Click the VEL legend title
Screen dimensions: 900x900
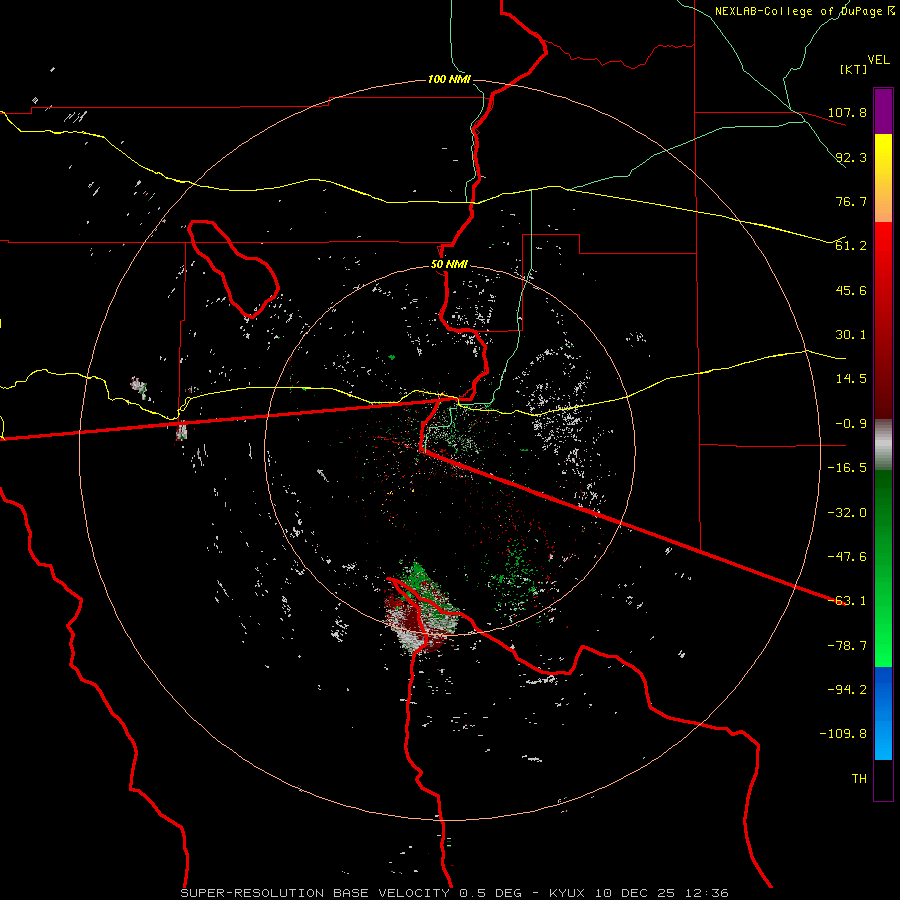coord(878,60)
